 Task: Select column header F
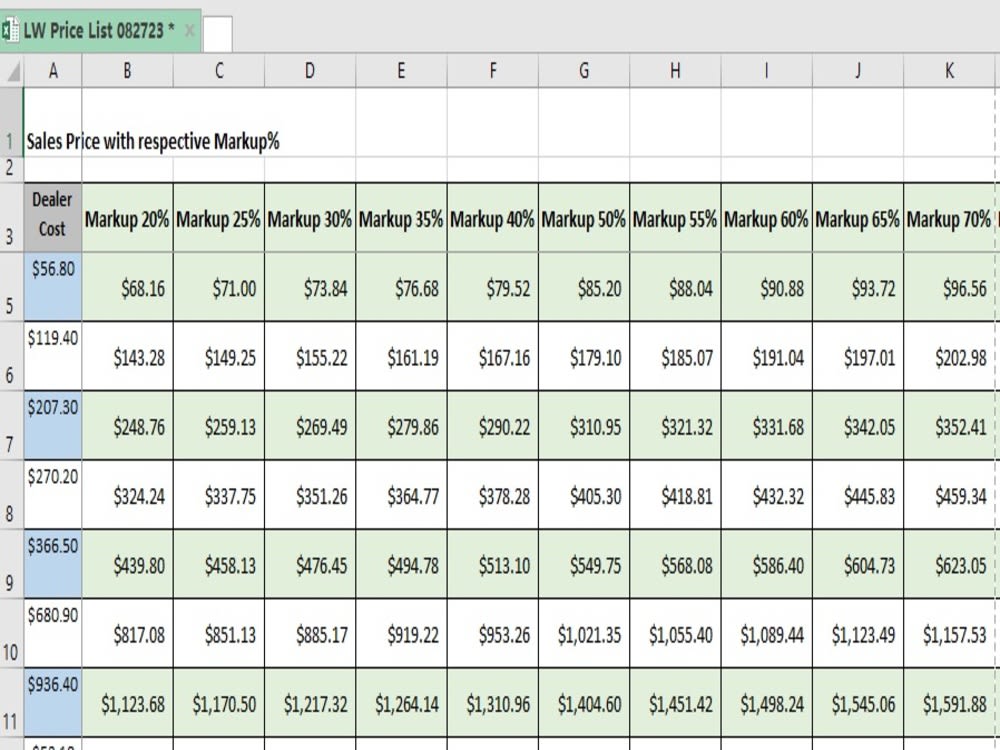click(x=492, y=71)
